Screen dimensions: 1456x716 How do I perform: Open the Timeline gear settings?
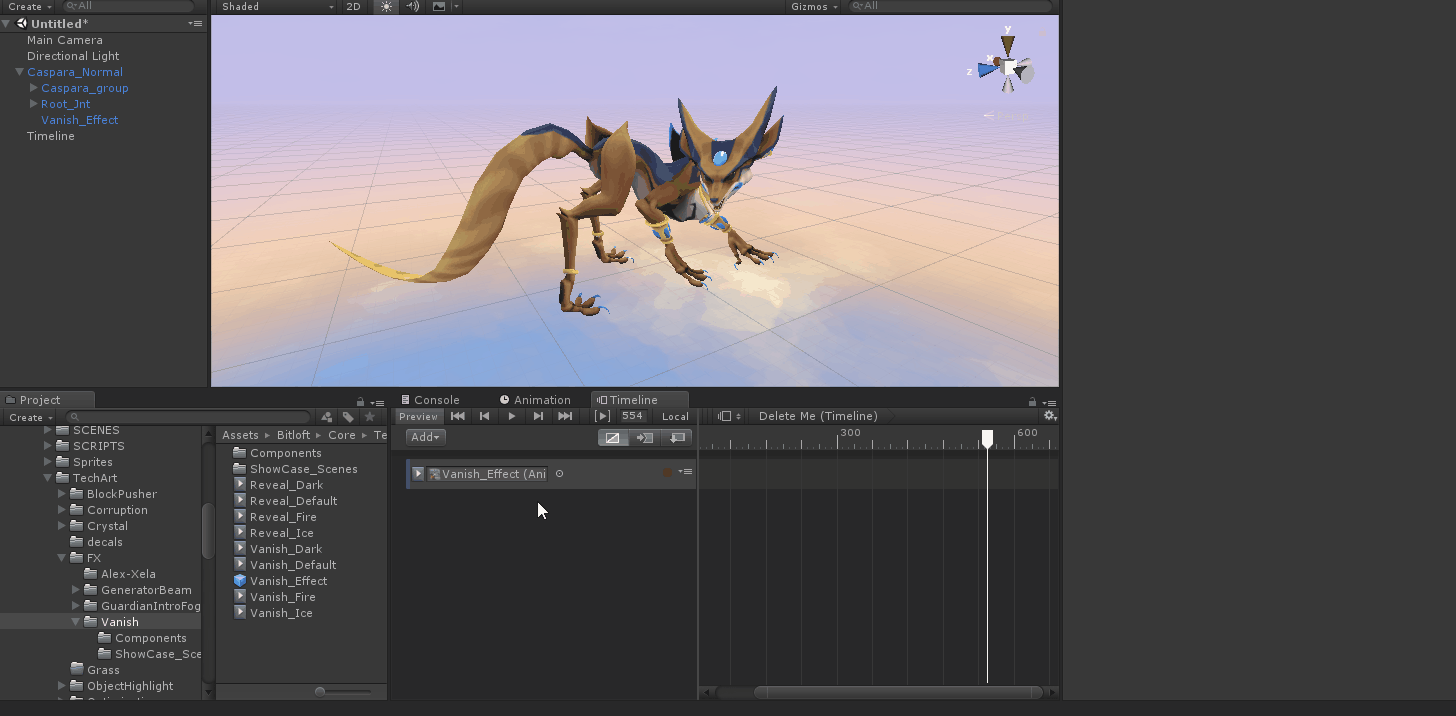click(1049, 416)
